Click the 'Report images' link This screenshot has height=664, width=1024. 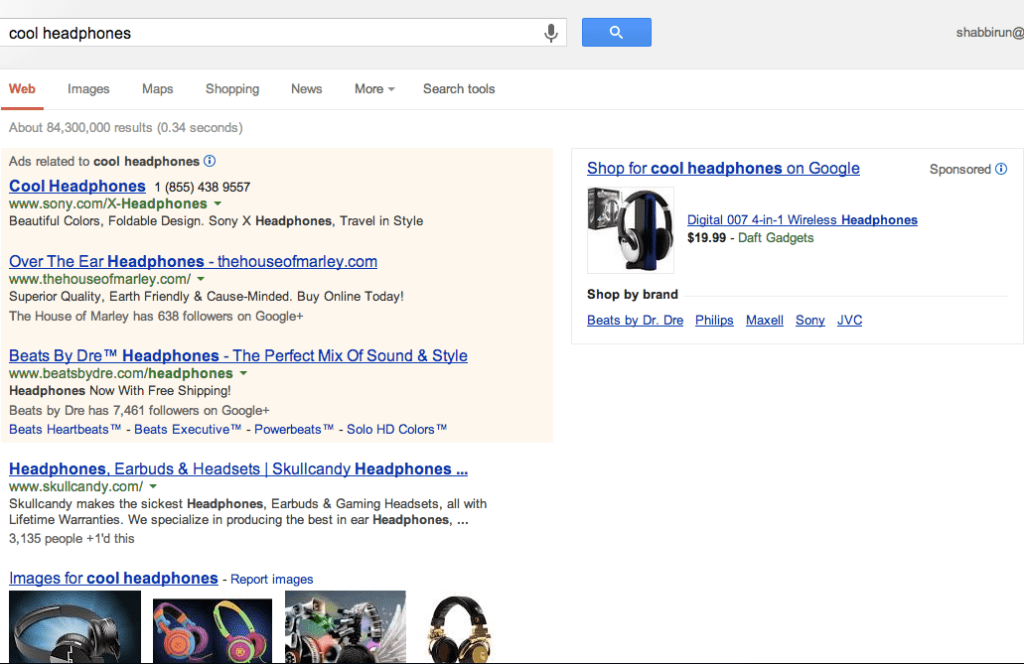tap(272, 579)
